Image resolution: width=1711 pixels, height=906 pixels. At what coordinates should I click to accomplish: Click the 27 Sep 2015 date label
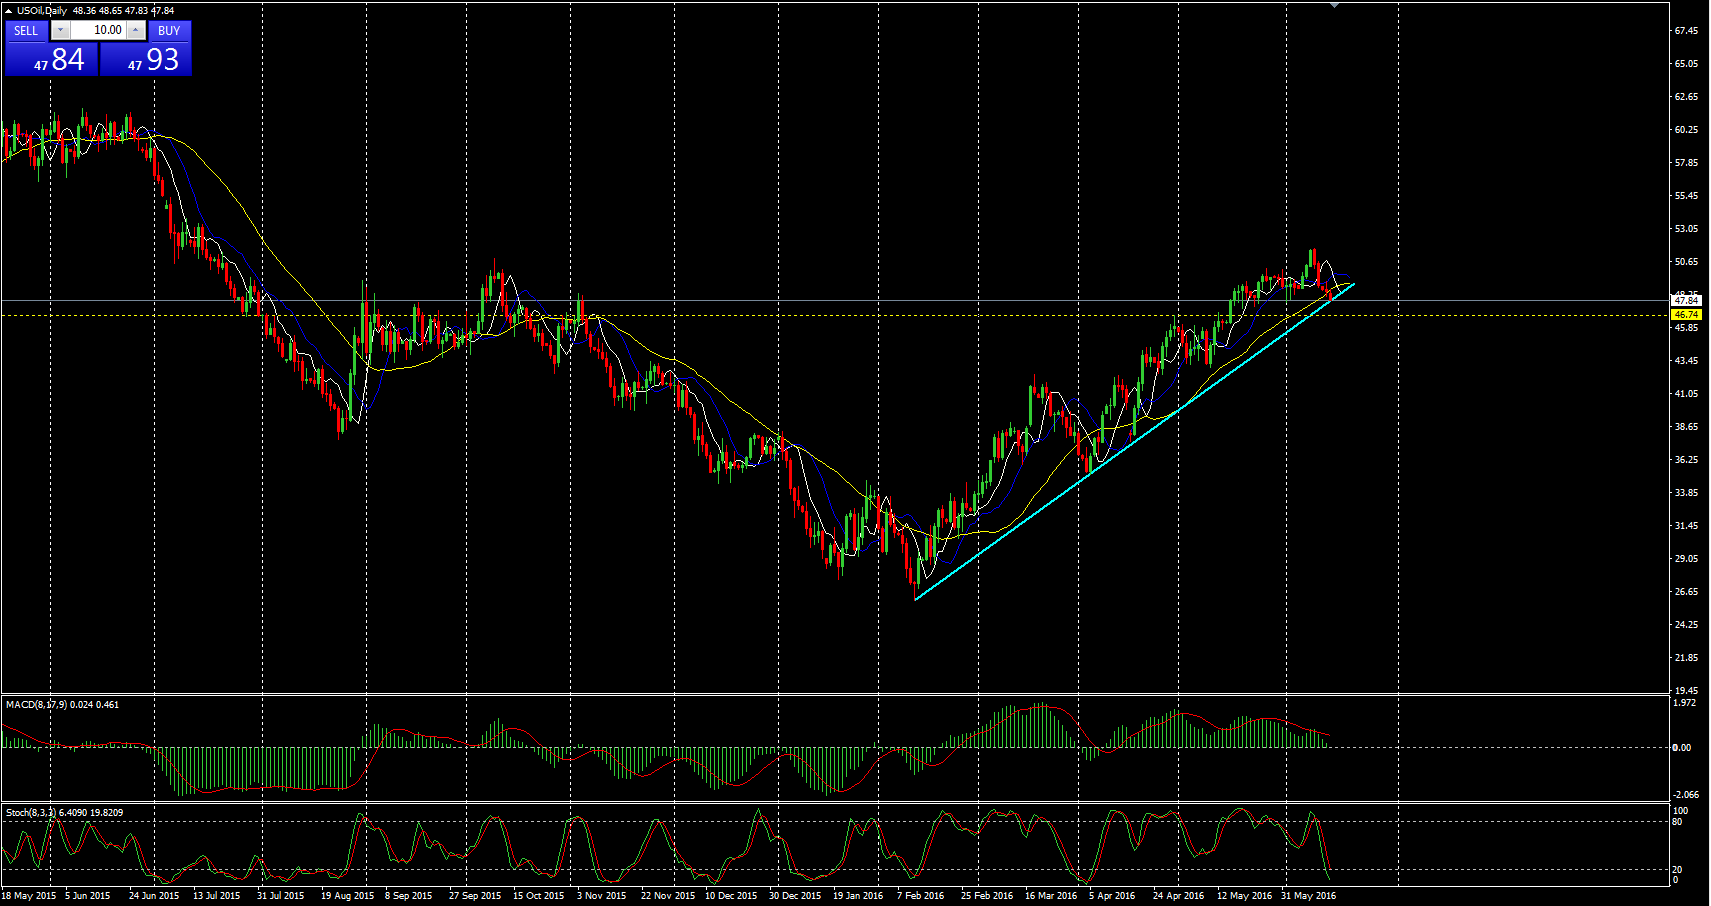[x=475, y=896]
